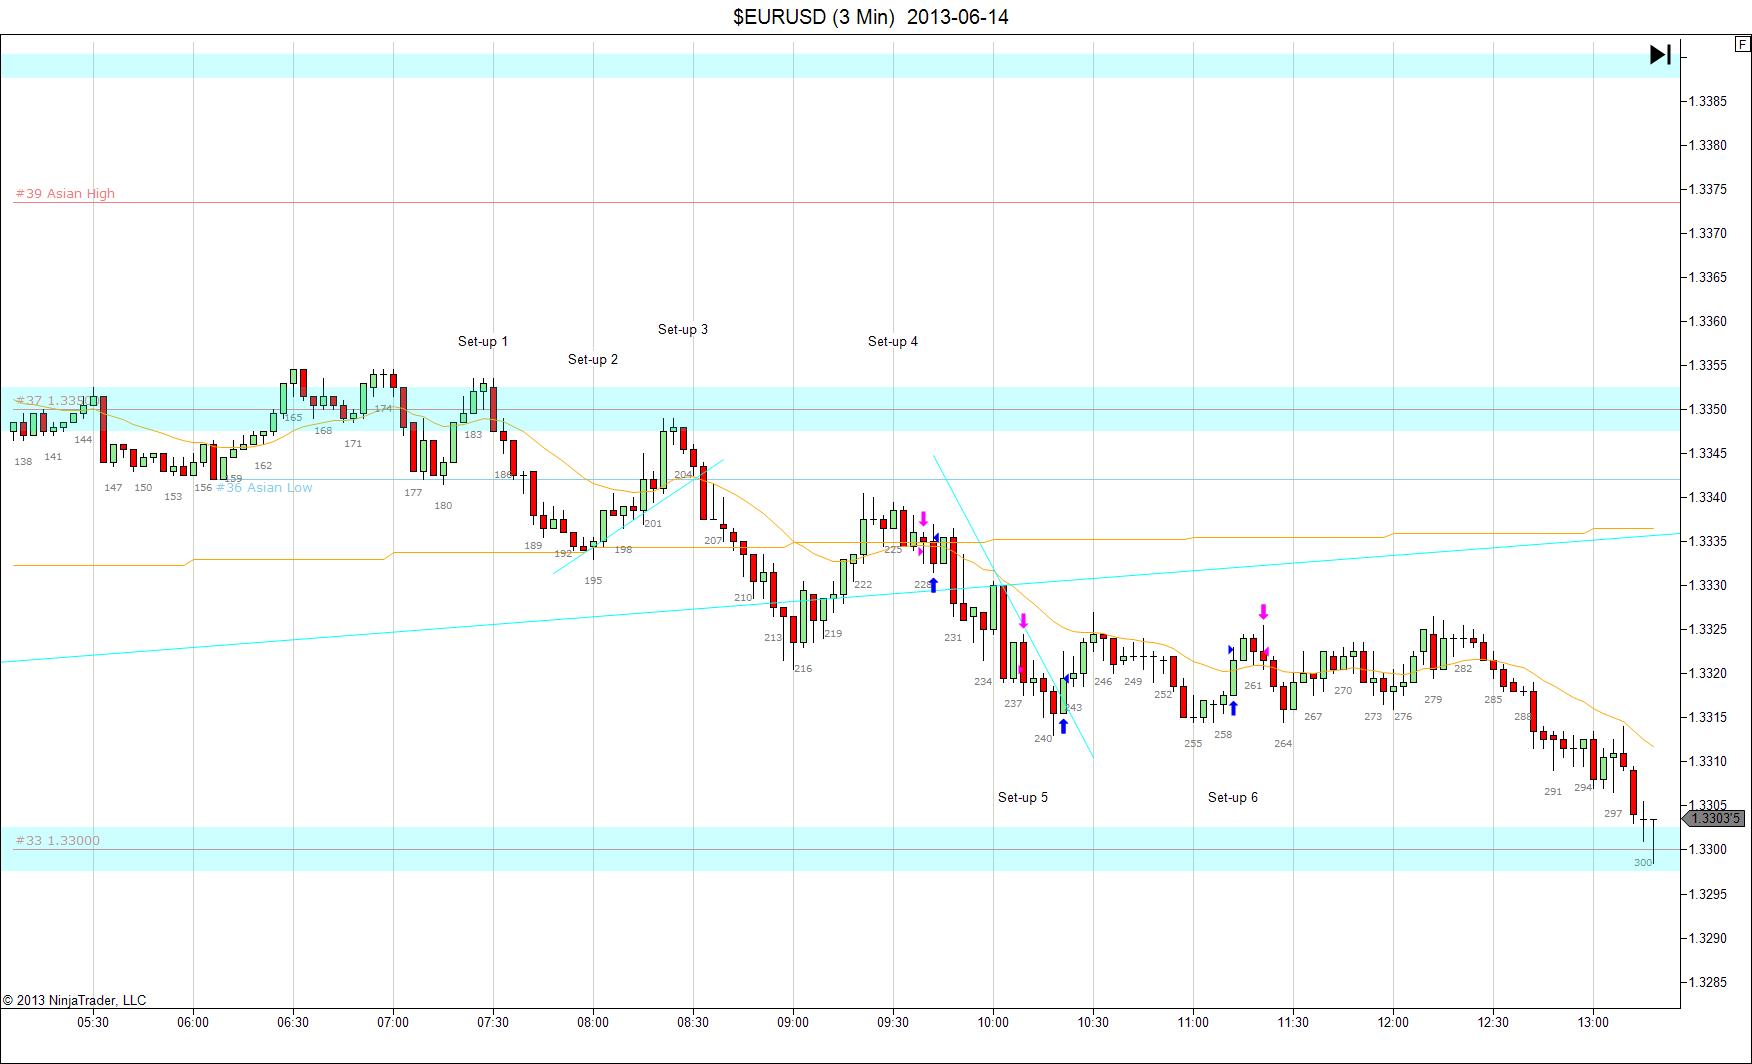1752x1064 pixels.
Task: Select the blue up arrow right of bar 228
Action: [933, 585]
